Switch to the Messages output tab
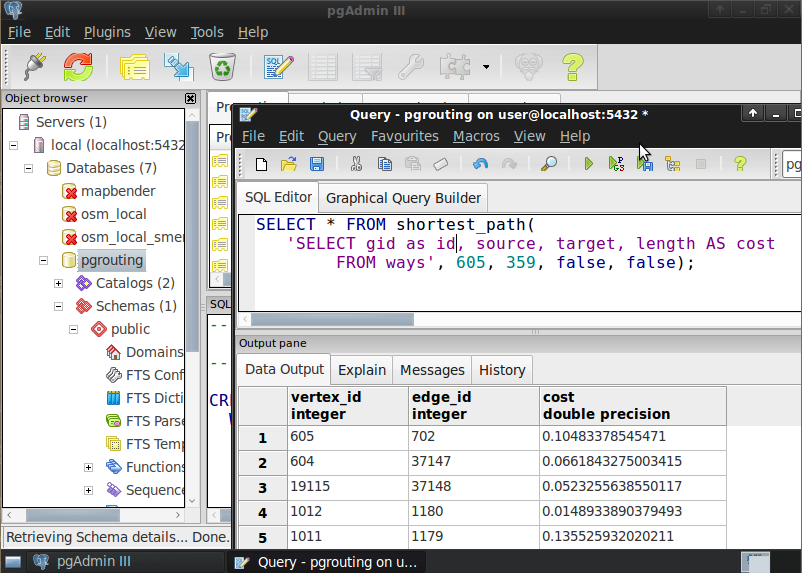The image size is (802, 573). pos(432,370)
